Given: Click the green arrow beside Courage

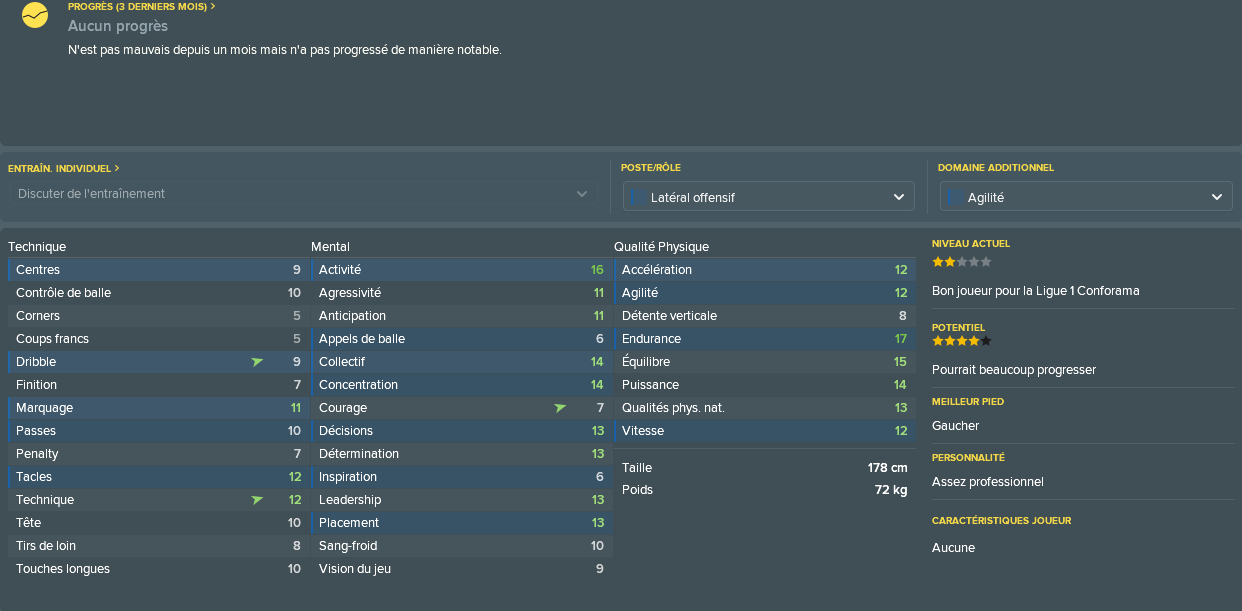Looking at the screenshot, I should pyautogui.click(x=560, y=408).
